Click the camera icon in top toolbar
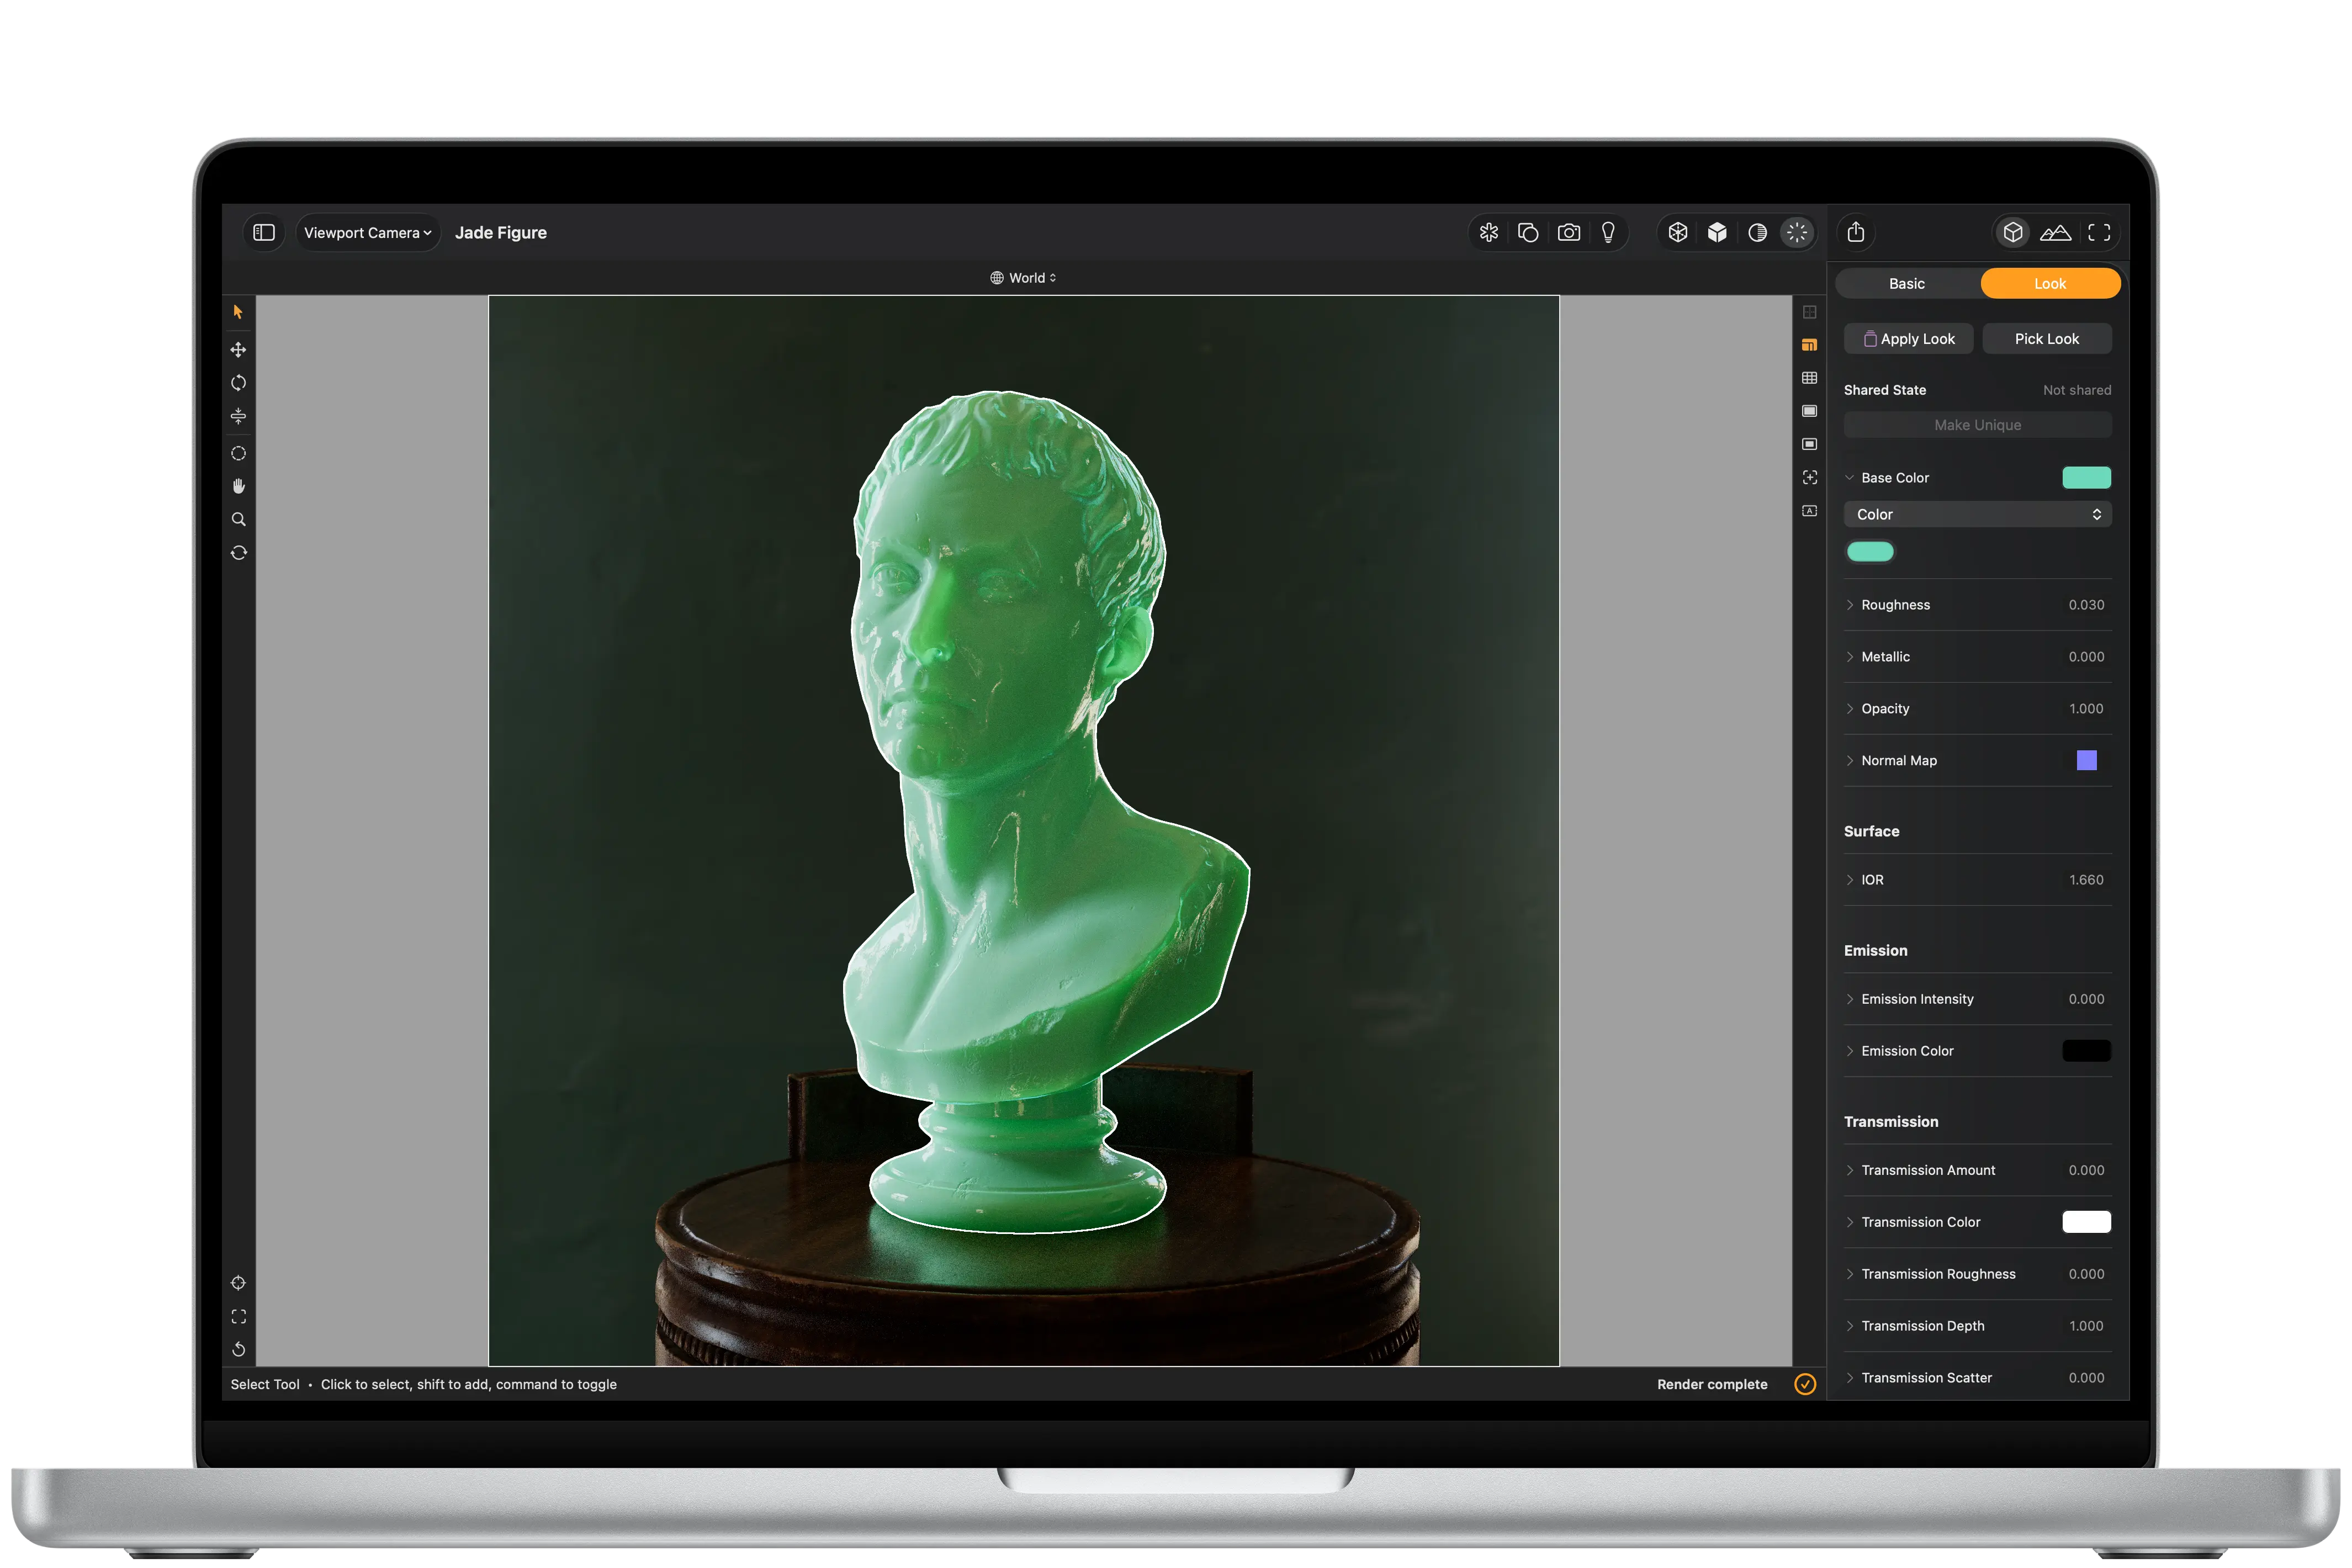Screen dimensions: 2352x1568 (1569, 232)
